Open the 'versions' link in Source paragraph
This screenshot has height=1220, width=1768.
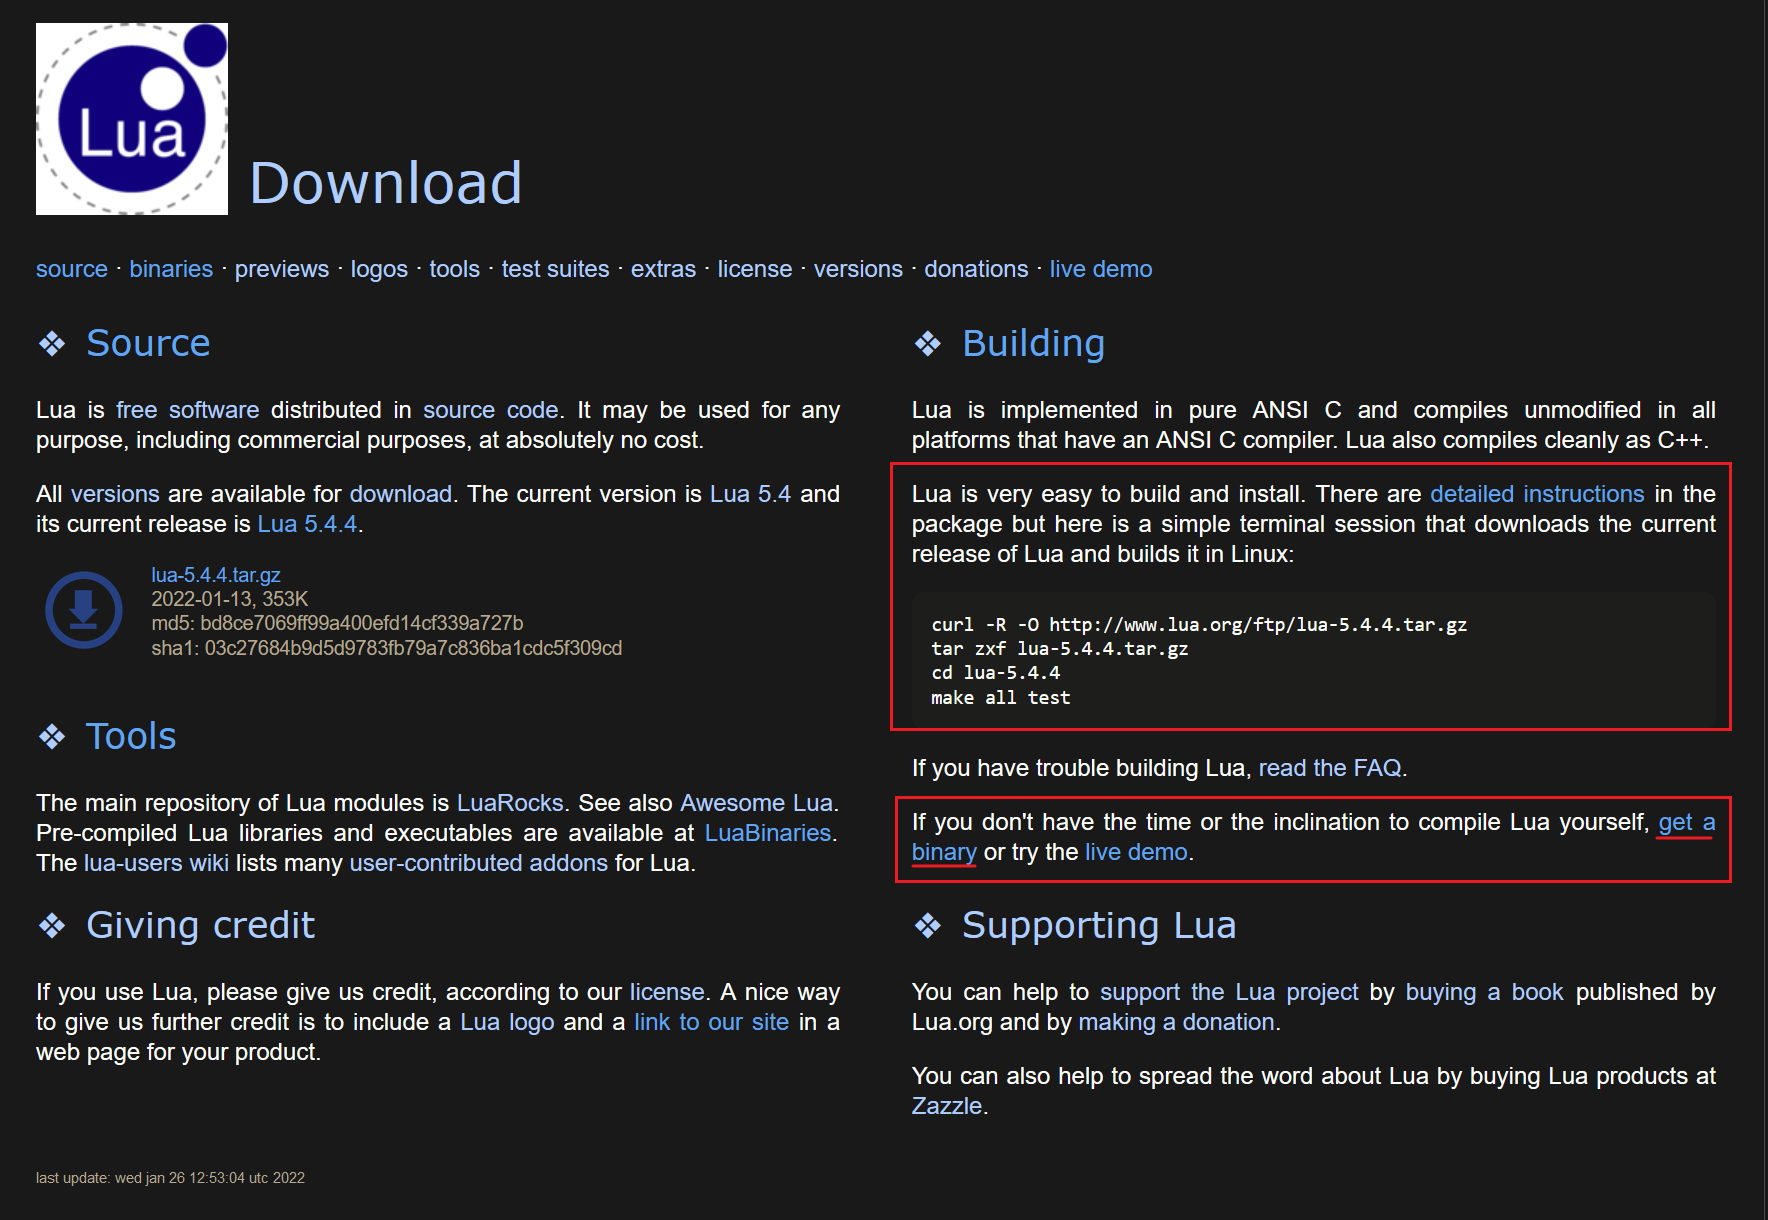[x=115, y=494]
